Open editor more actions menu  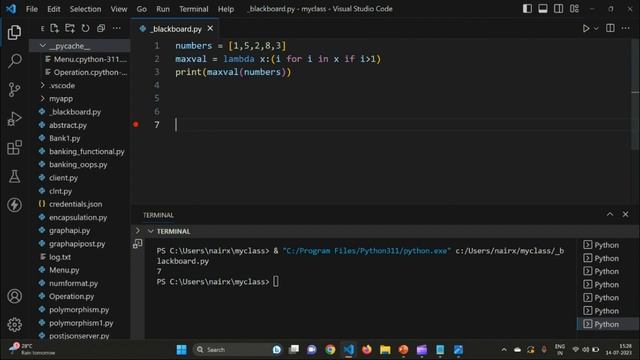(626, 28)
